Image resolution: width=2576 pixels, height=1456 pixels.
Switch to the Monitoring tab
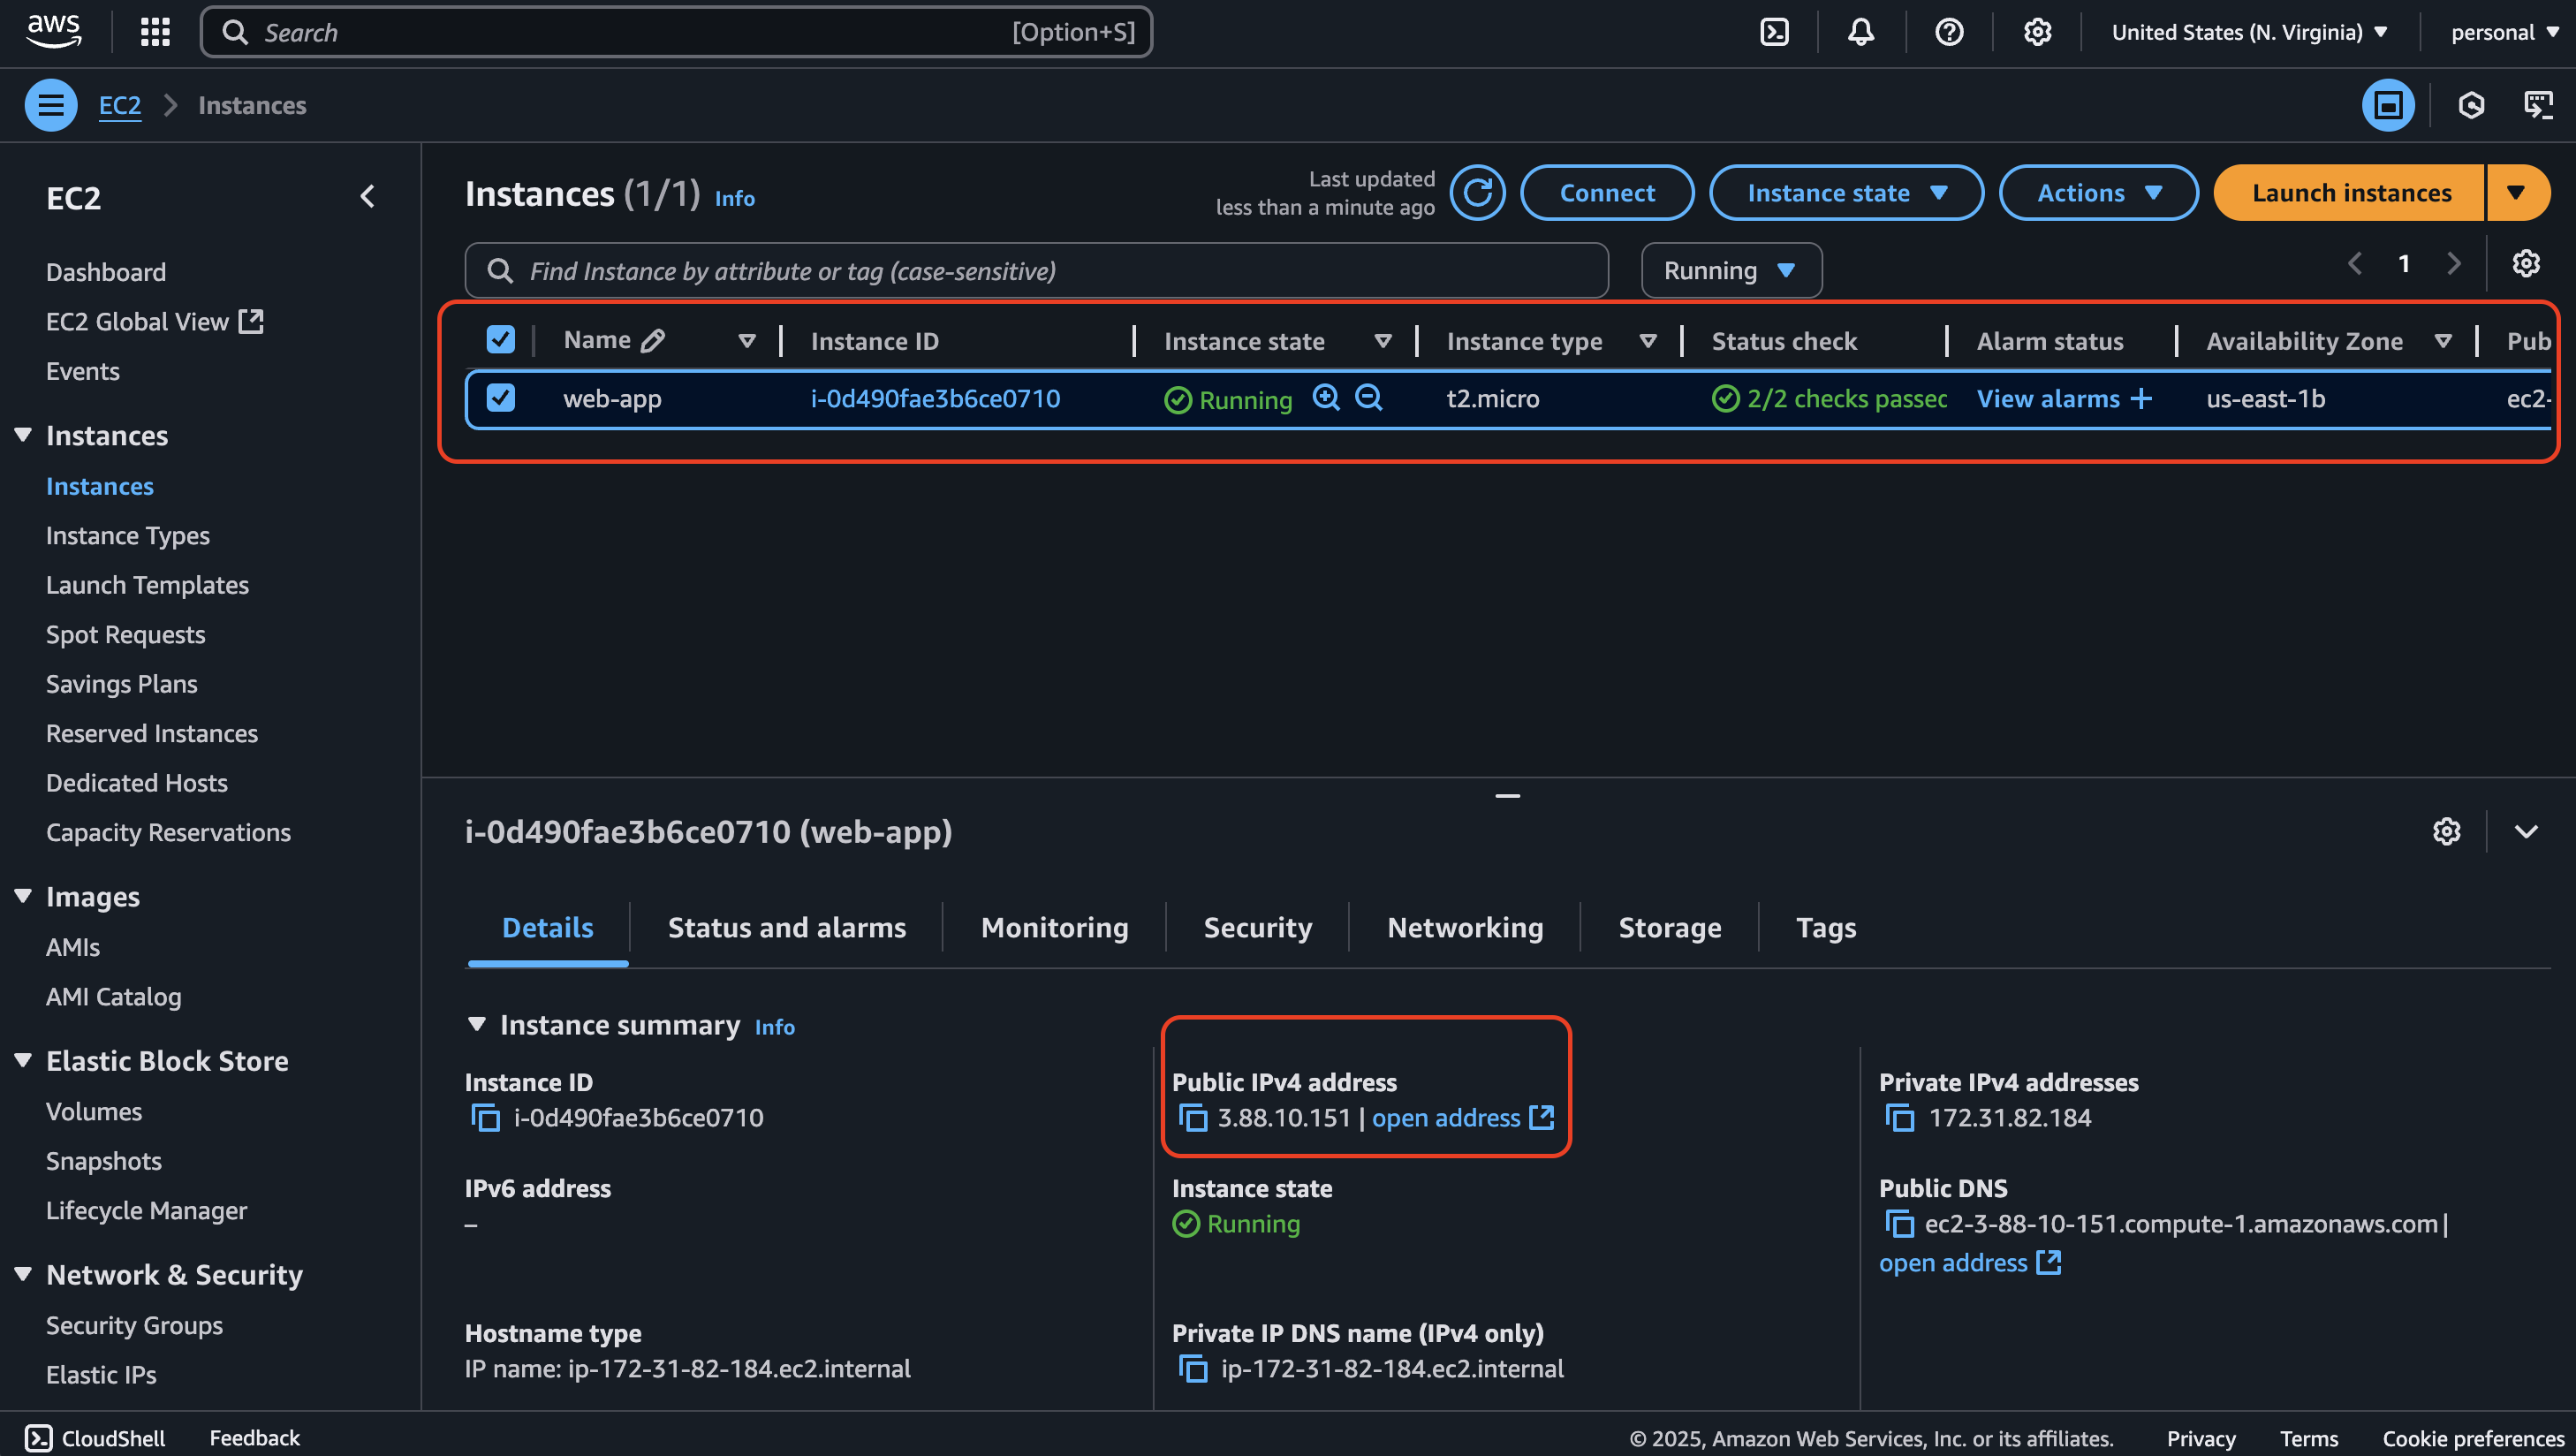(1054, 927)
